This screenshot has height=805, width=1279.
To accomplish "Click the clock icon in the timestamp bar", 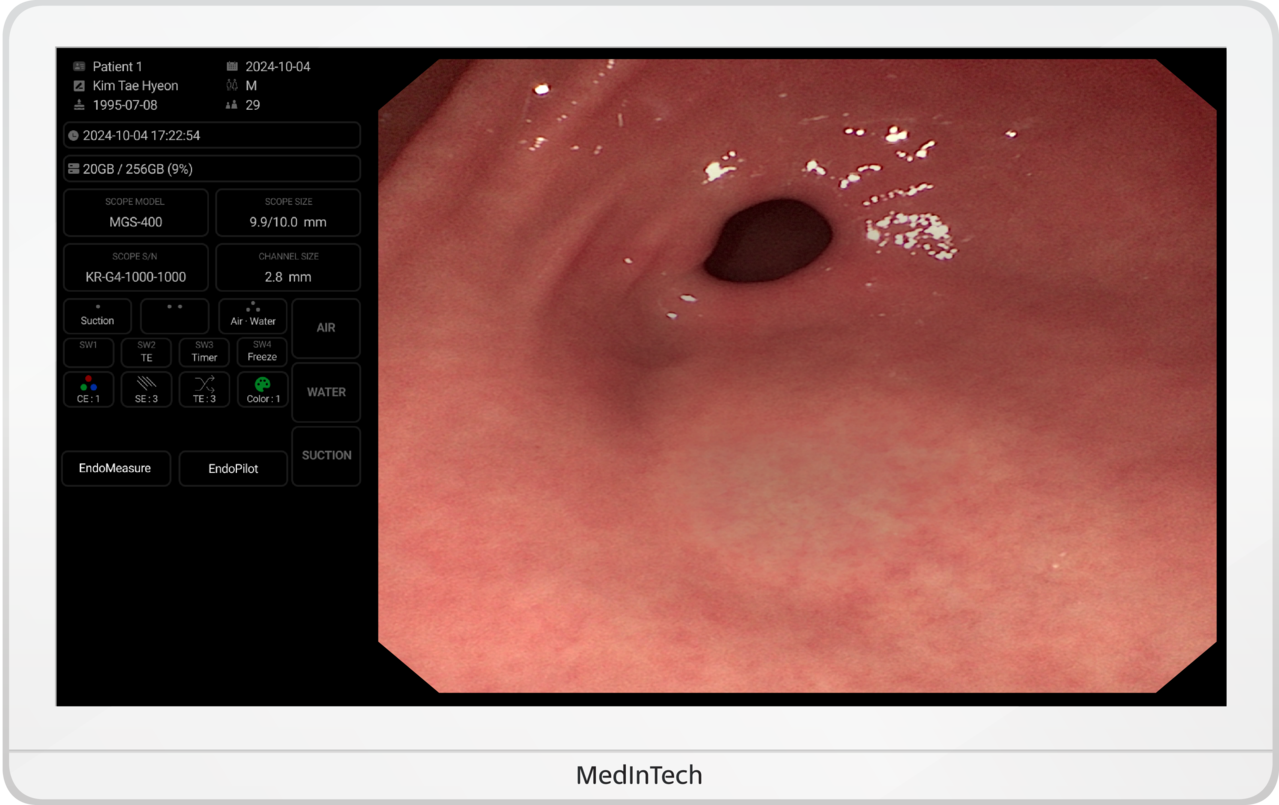I will [74, 135].
